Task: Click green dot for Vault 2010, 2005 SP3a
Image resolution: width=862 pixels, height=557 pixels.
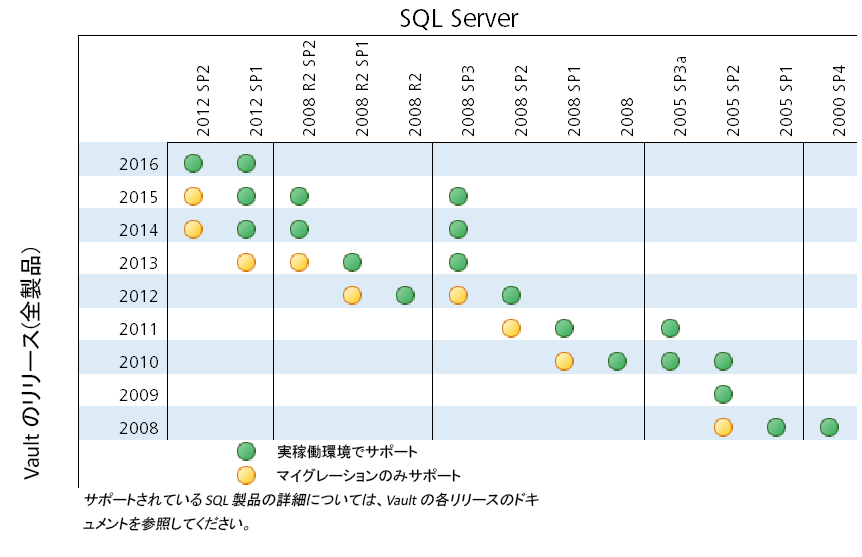Action: (x=670, y=361)
